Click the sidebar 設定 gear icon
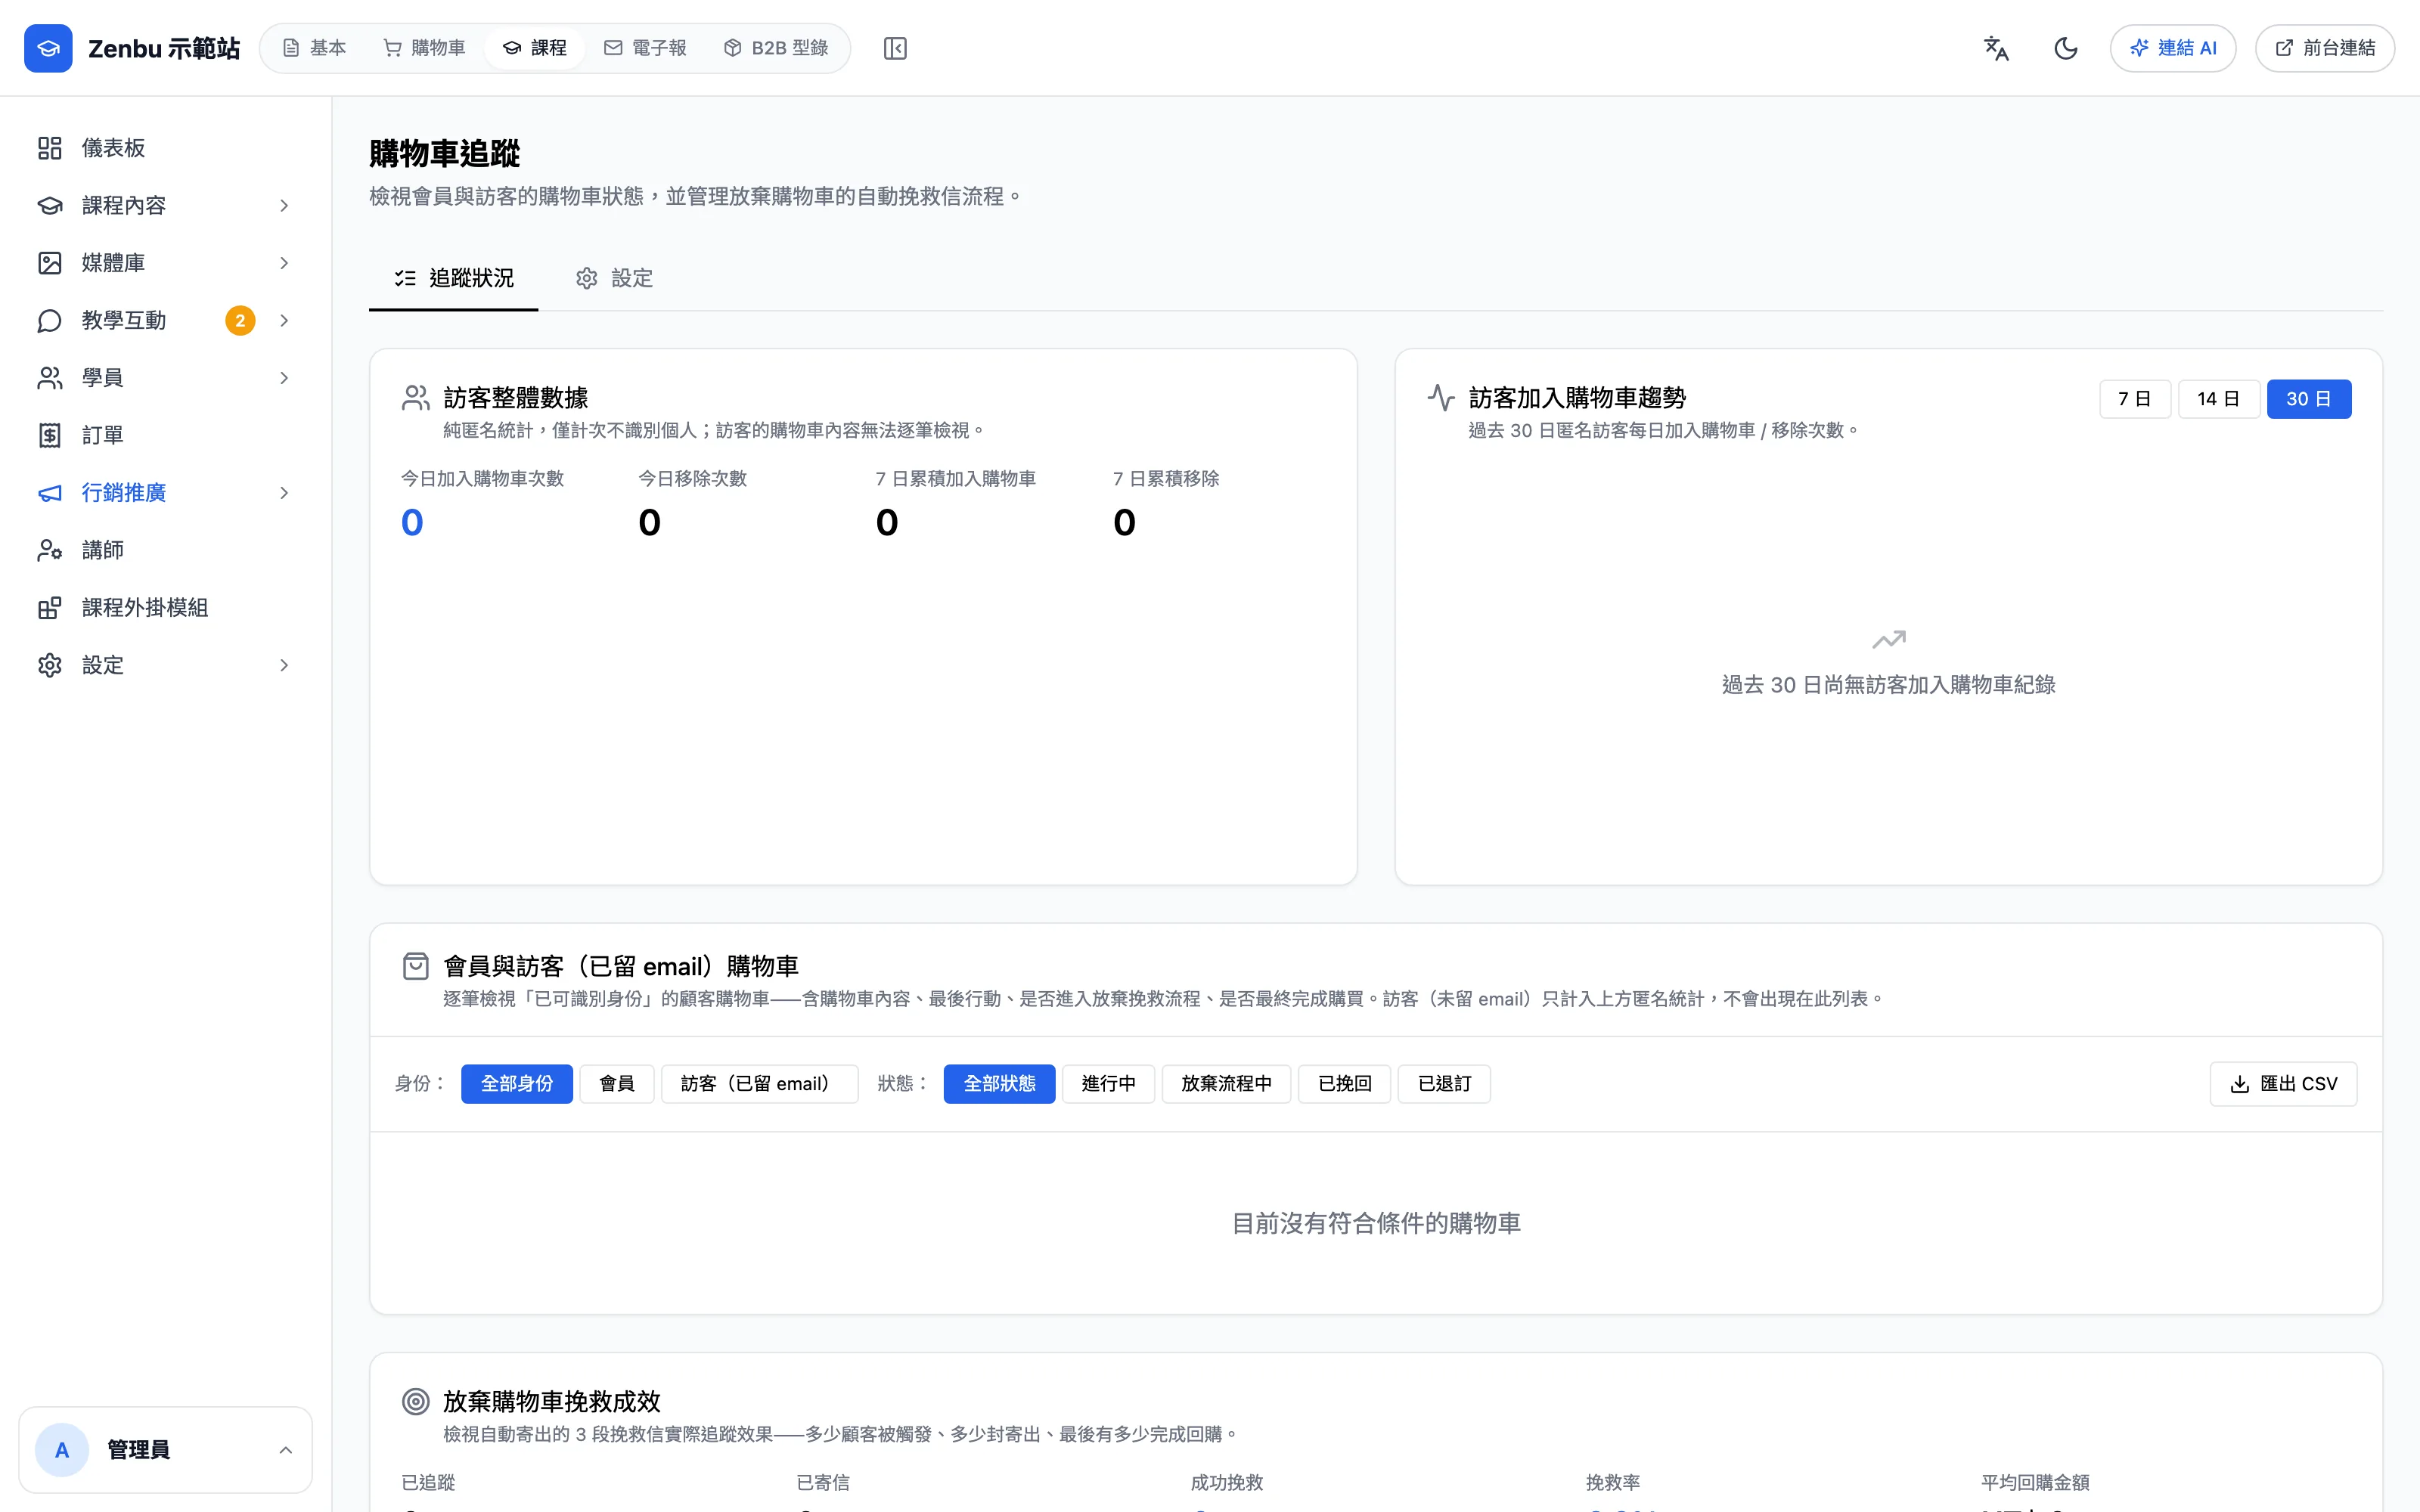Screen dimensions: 2420x1512 (x=50, y=665)
